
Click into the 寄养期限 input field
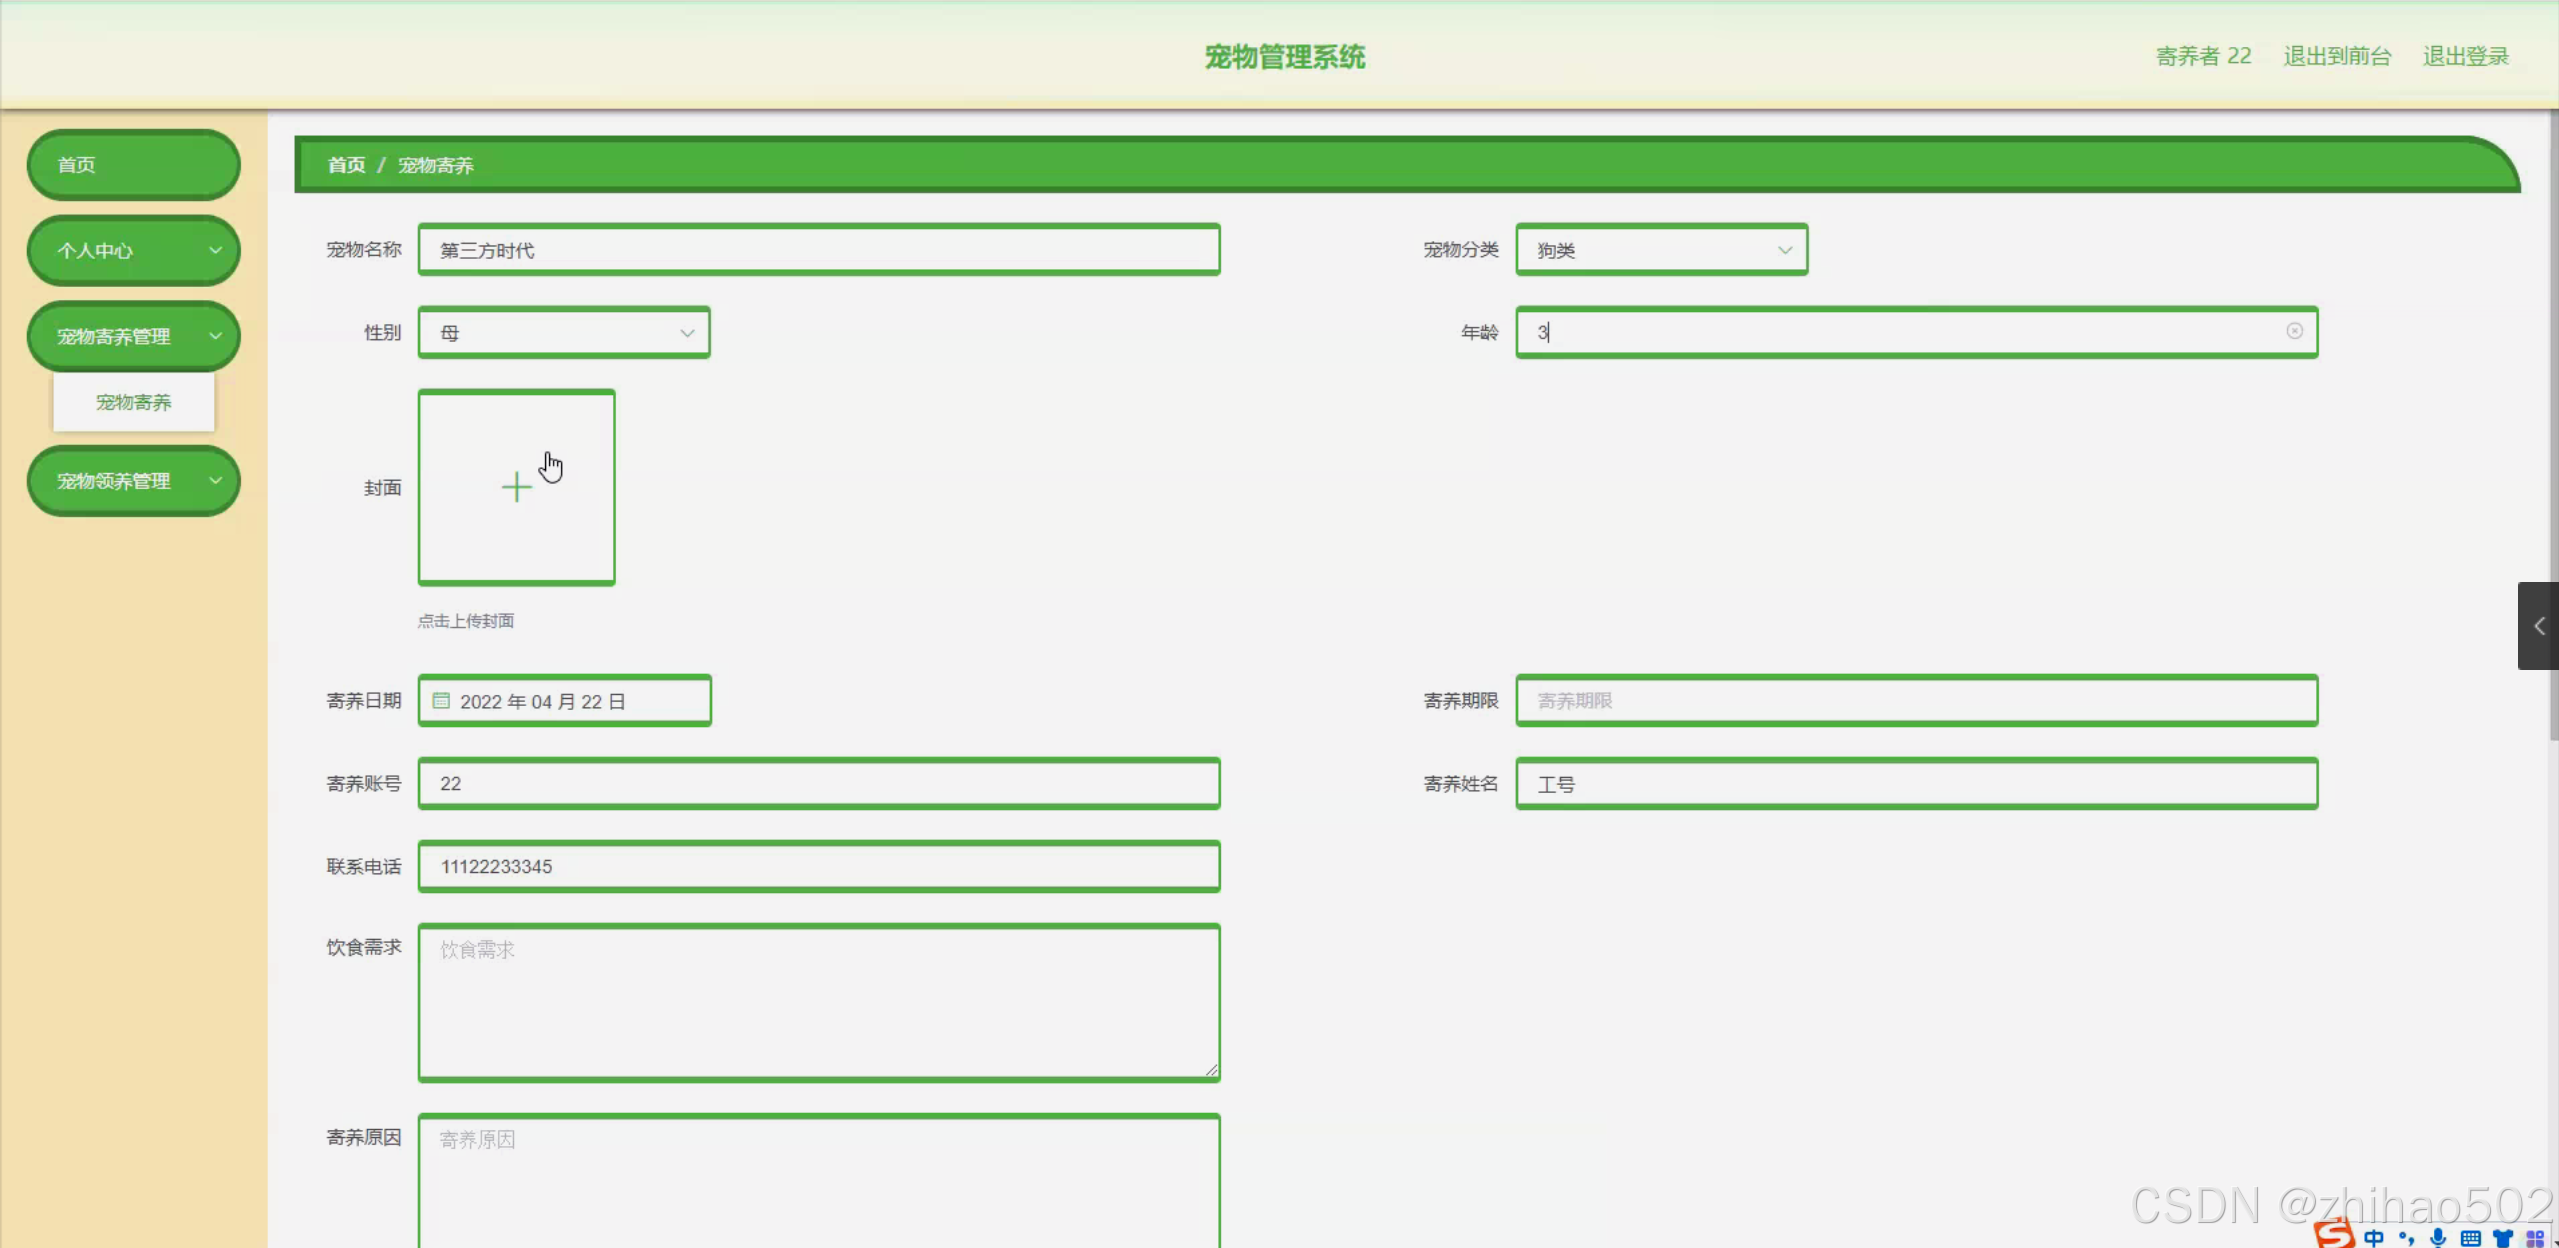click(x=1916, y=701)
